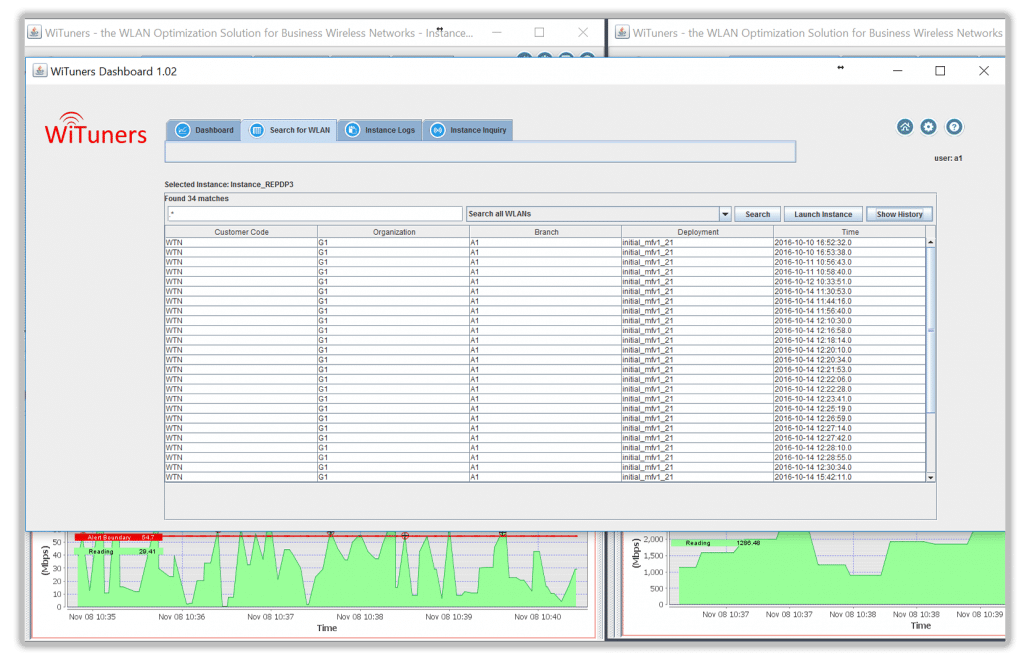The height and width of the screenshot is (660, 1030).
Task: Click the Selected Instance: Instance_REPDP3 label
Action: point(229,185)
